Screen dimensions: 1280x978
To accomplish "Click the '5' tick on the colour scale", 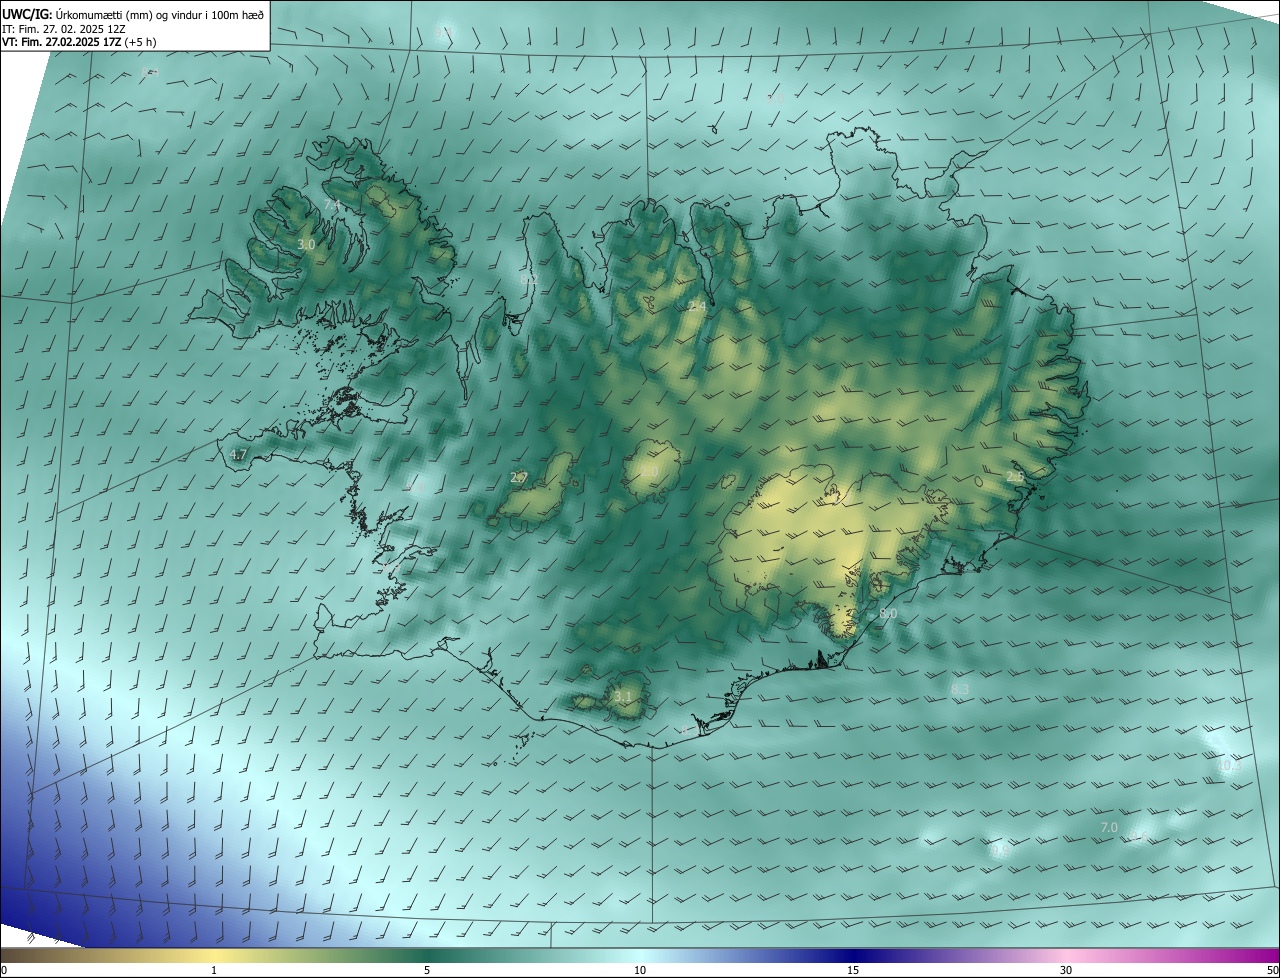I will (427, 970).
